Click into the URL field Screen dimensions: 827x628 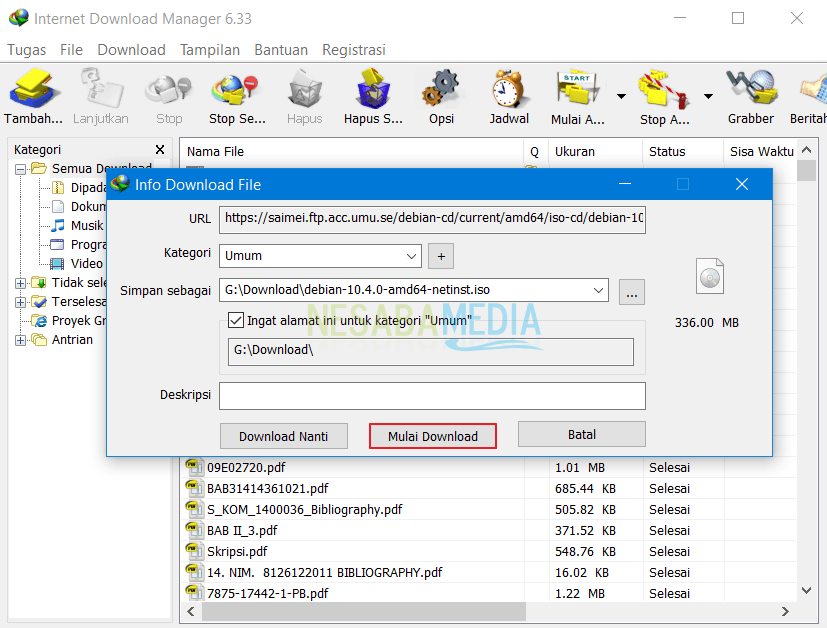tap(432, 219)
